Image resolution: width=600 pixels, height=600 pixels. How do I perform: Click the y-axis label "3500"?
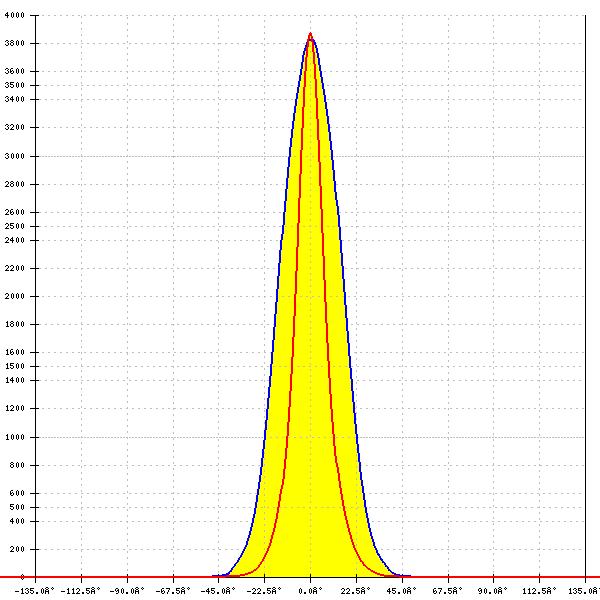click(15, 85)
